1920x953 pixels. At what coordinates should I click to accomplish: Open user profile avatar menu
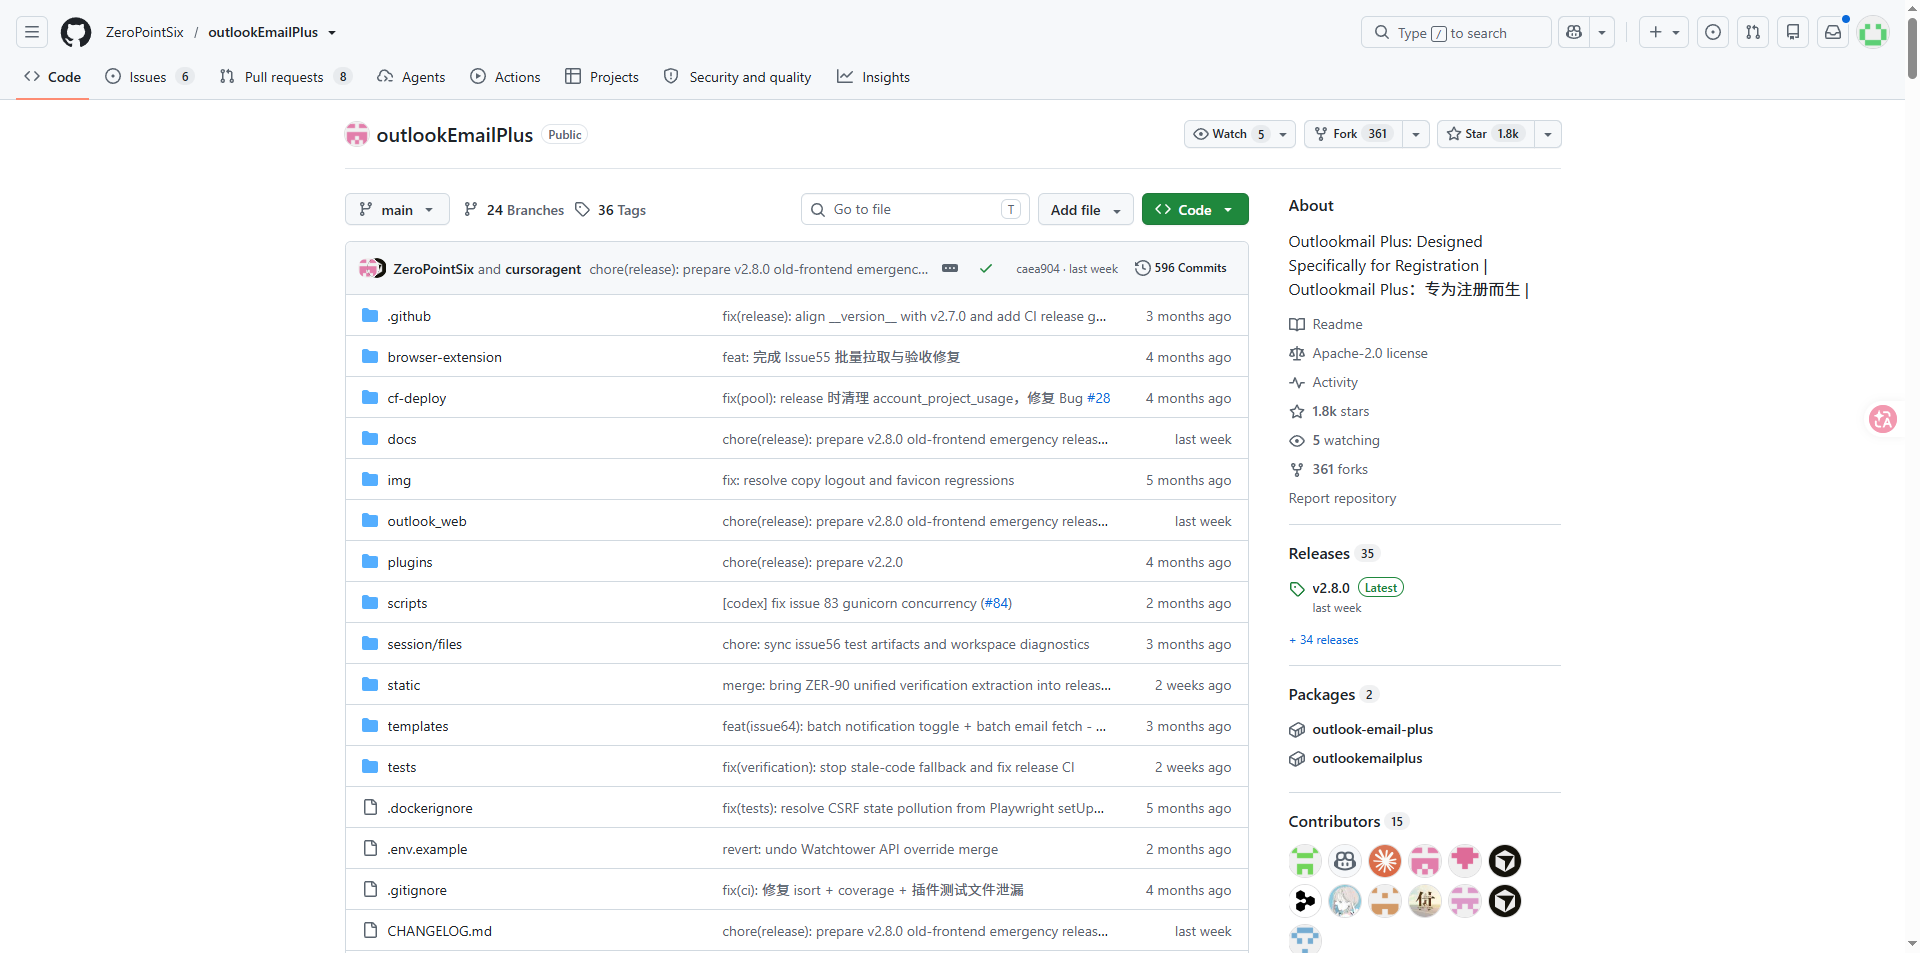click(1873, 33)
